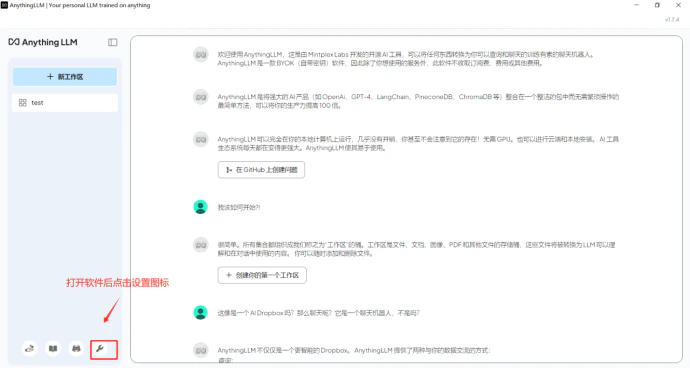This screenshot has height=368, width=690.
Task: Minimize the AnythingLLM window
Action: 636,5
